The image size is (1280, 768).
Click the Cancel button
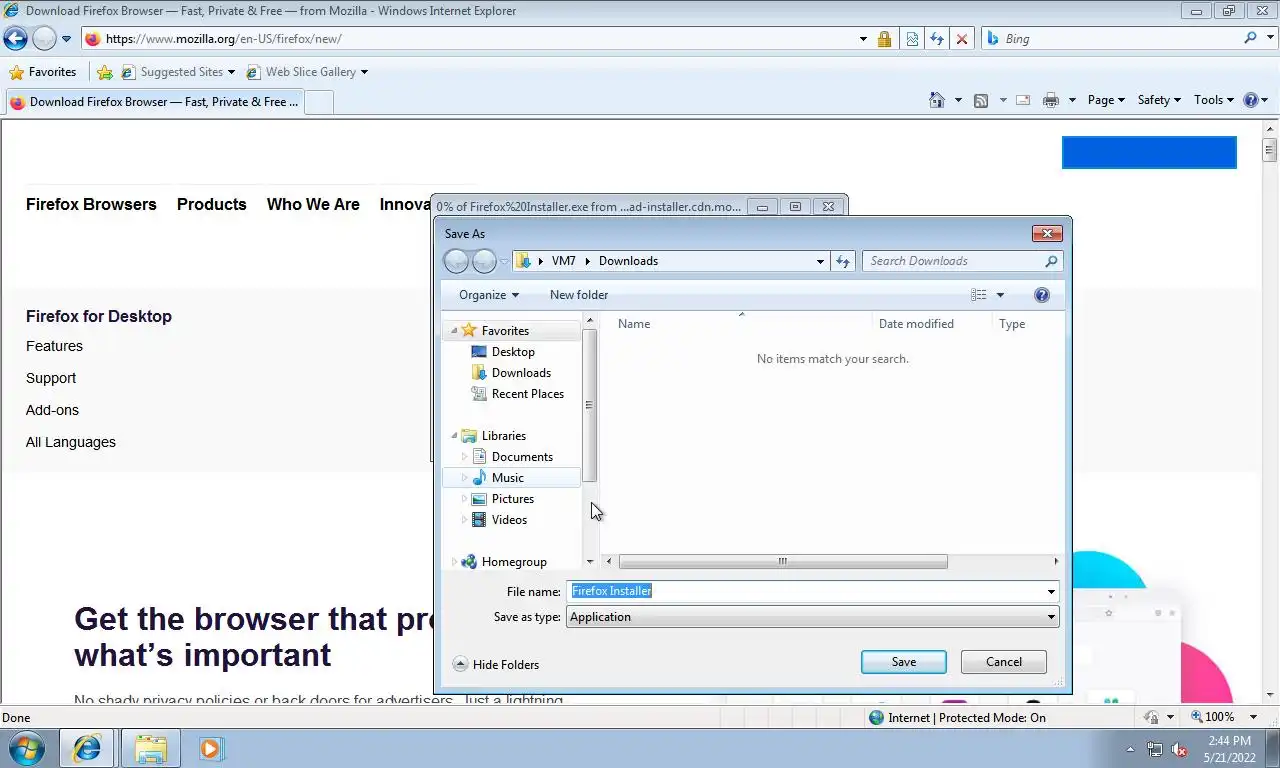coord(1004,662)
